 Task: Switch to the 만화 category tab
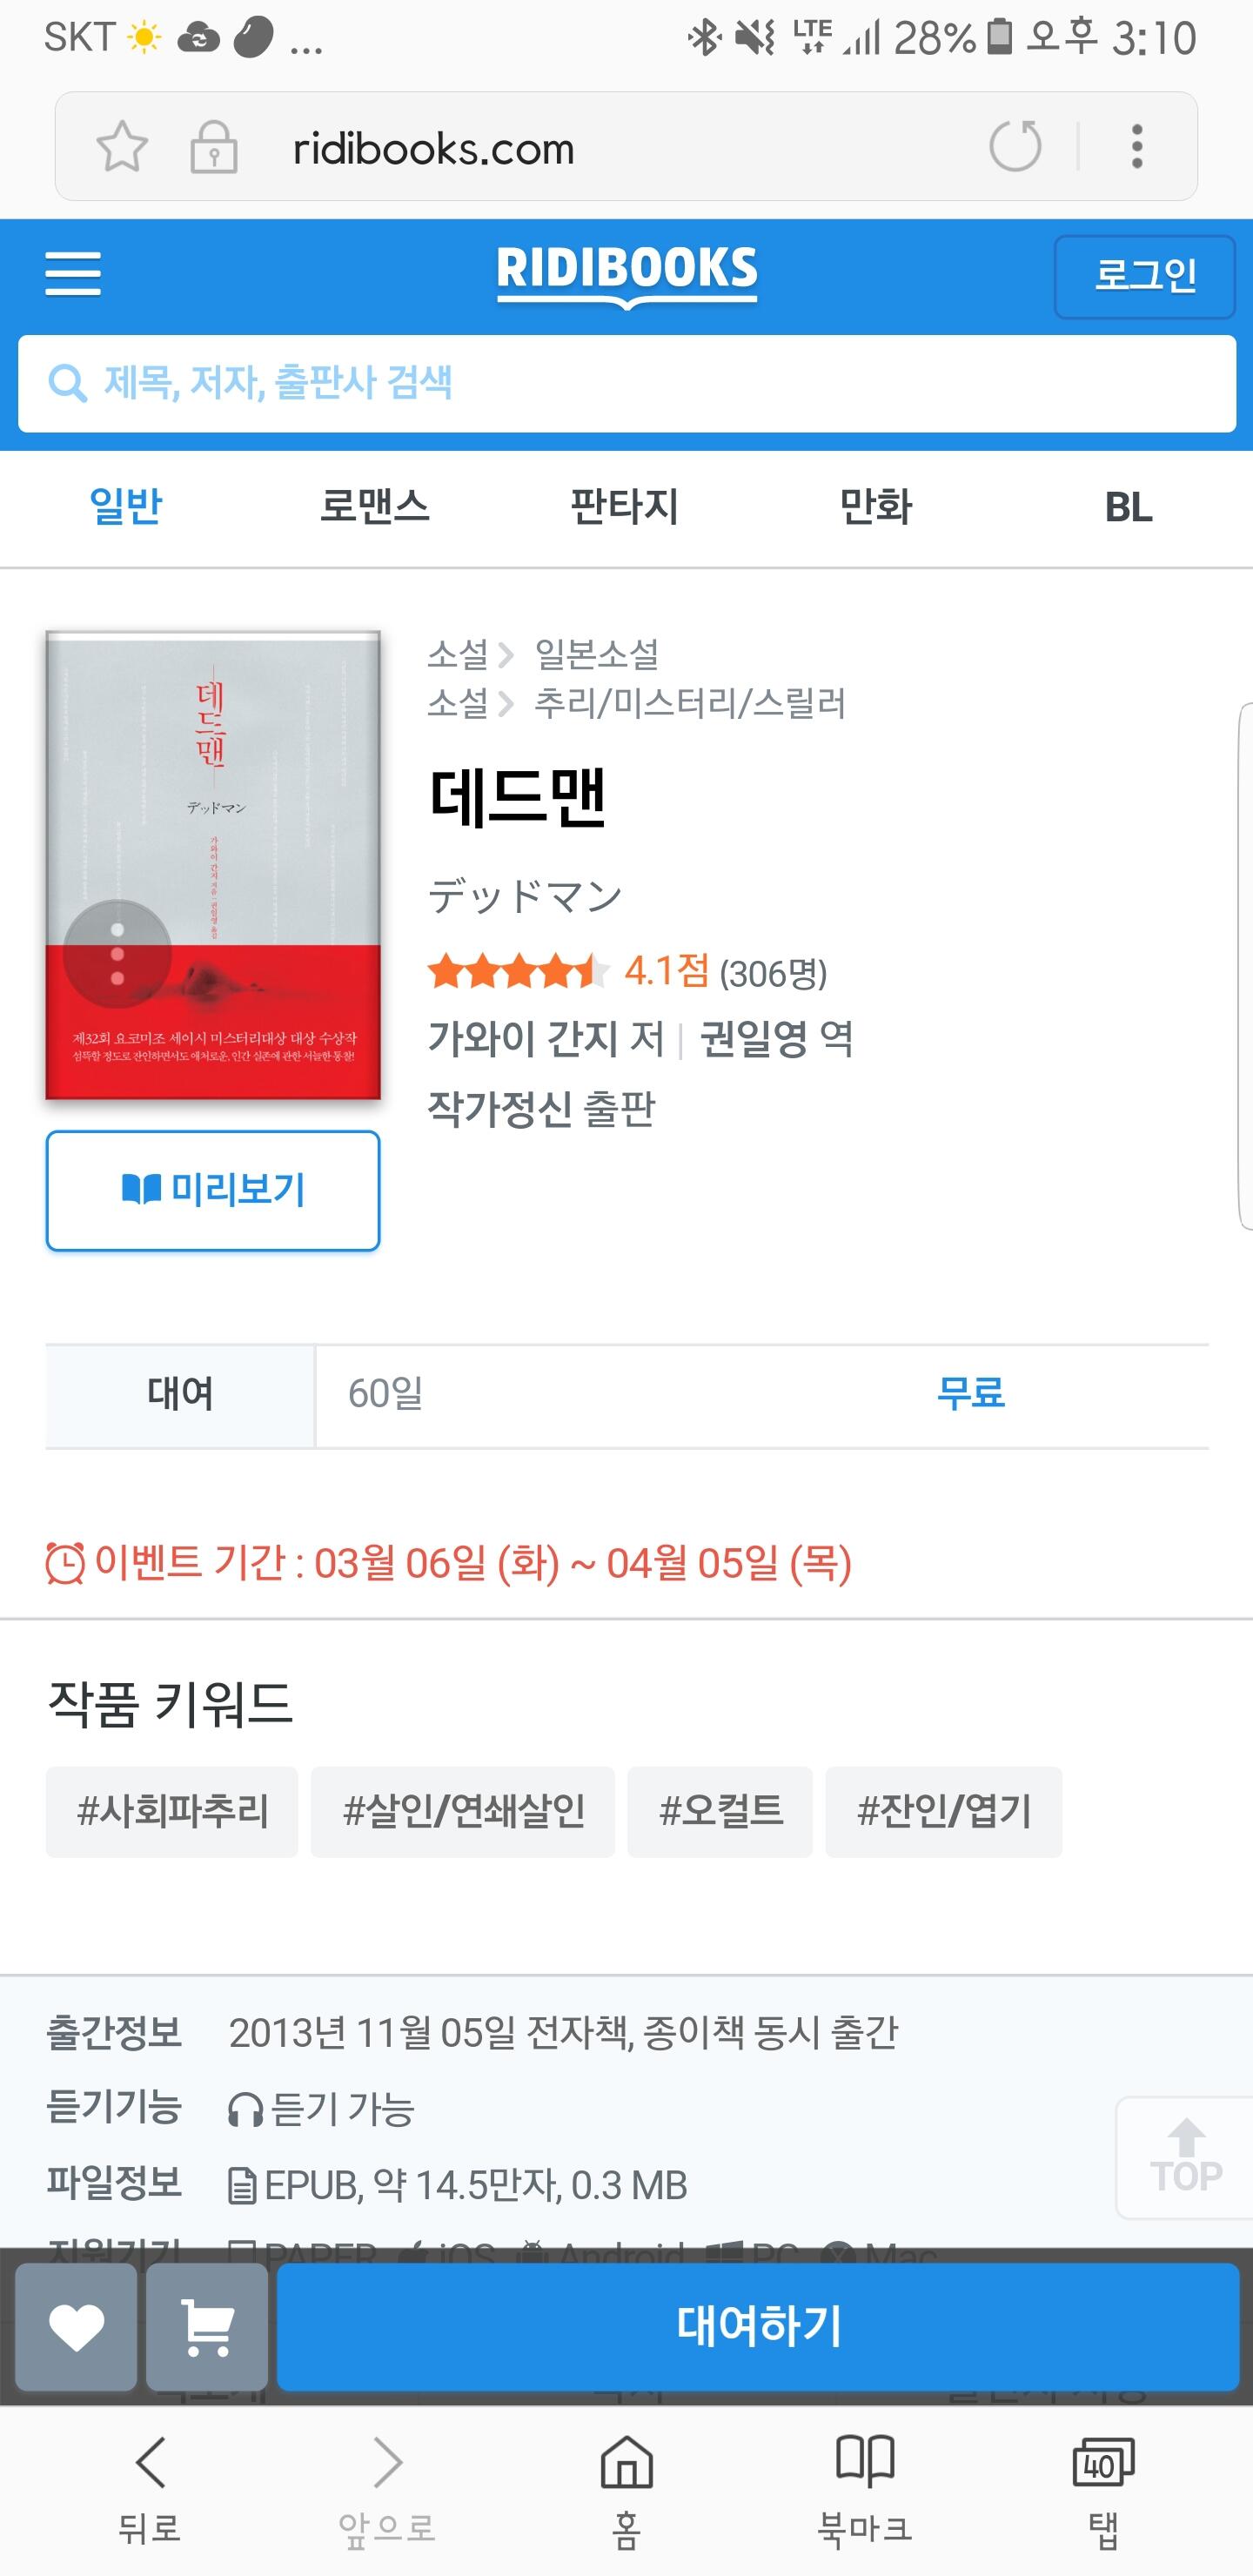tap(876, 506)
